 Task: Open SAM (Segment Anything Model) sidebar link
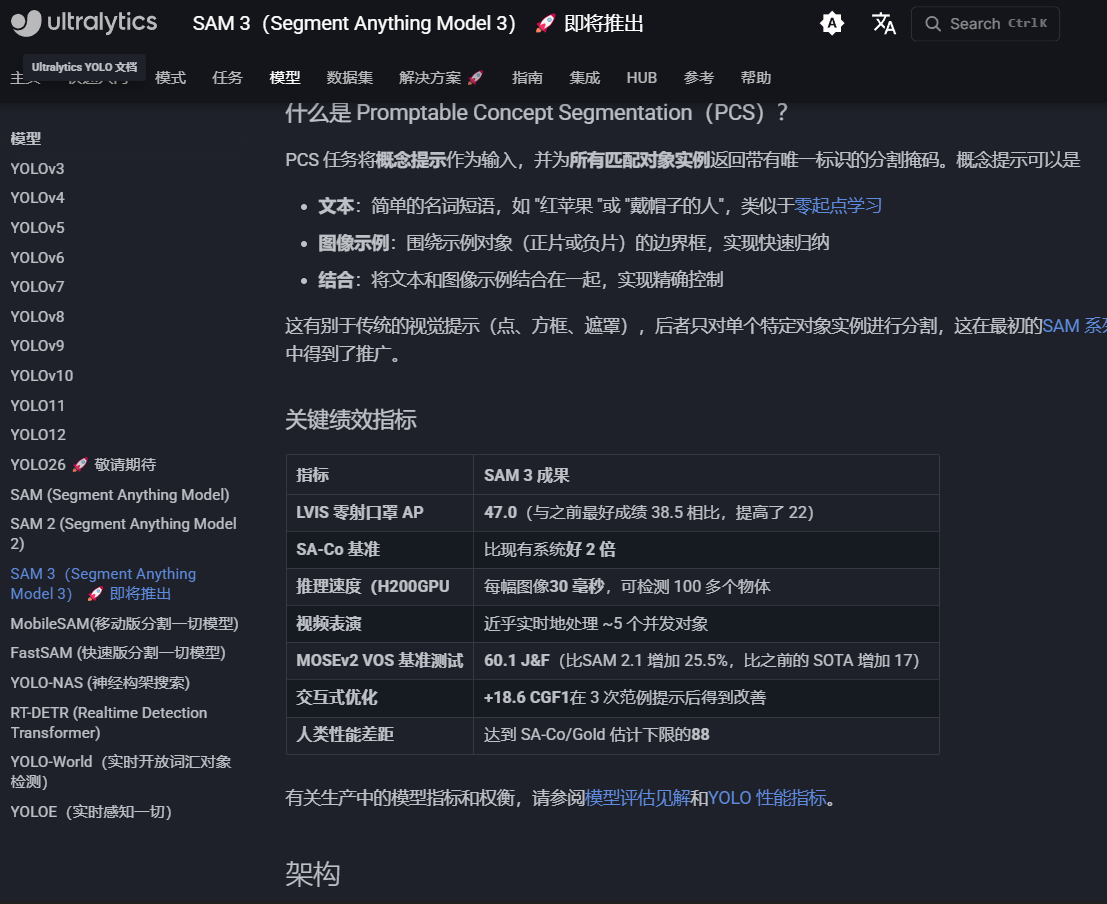pos(120,494)
